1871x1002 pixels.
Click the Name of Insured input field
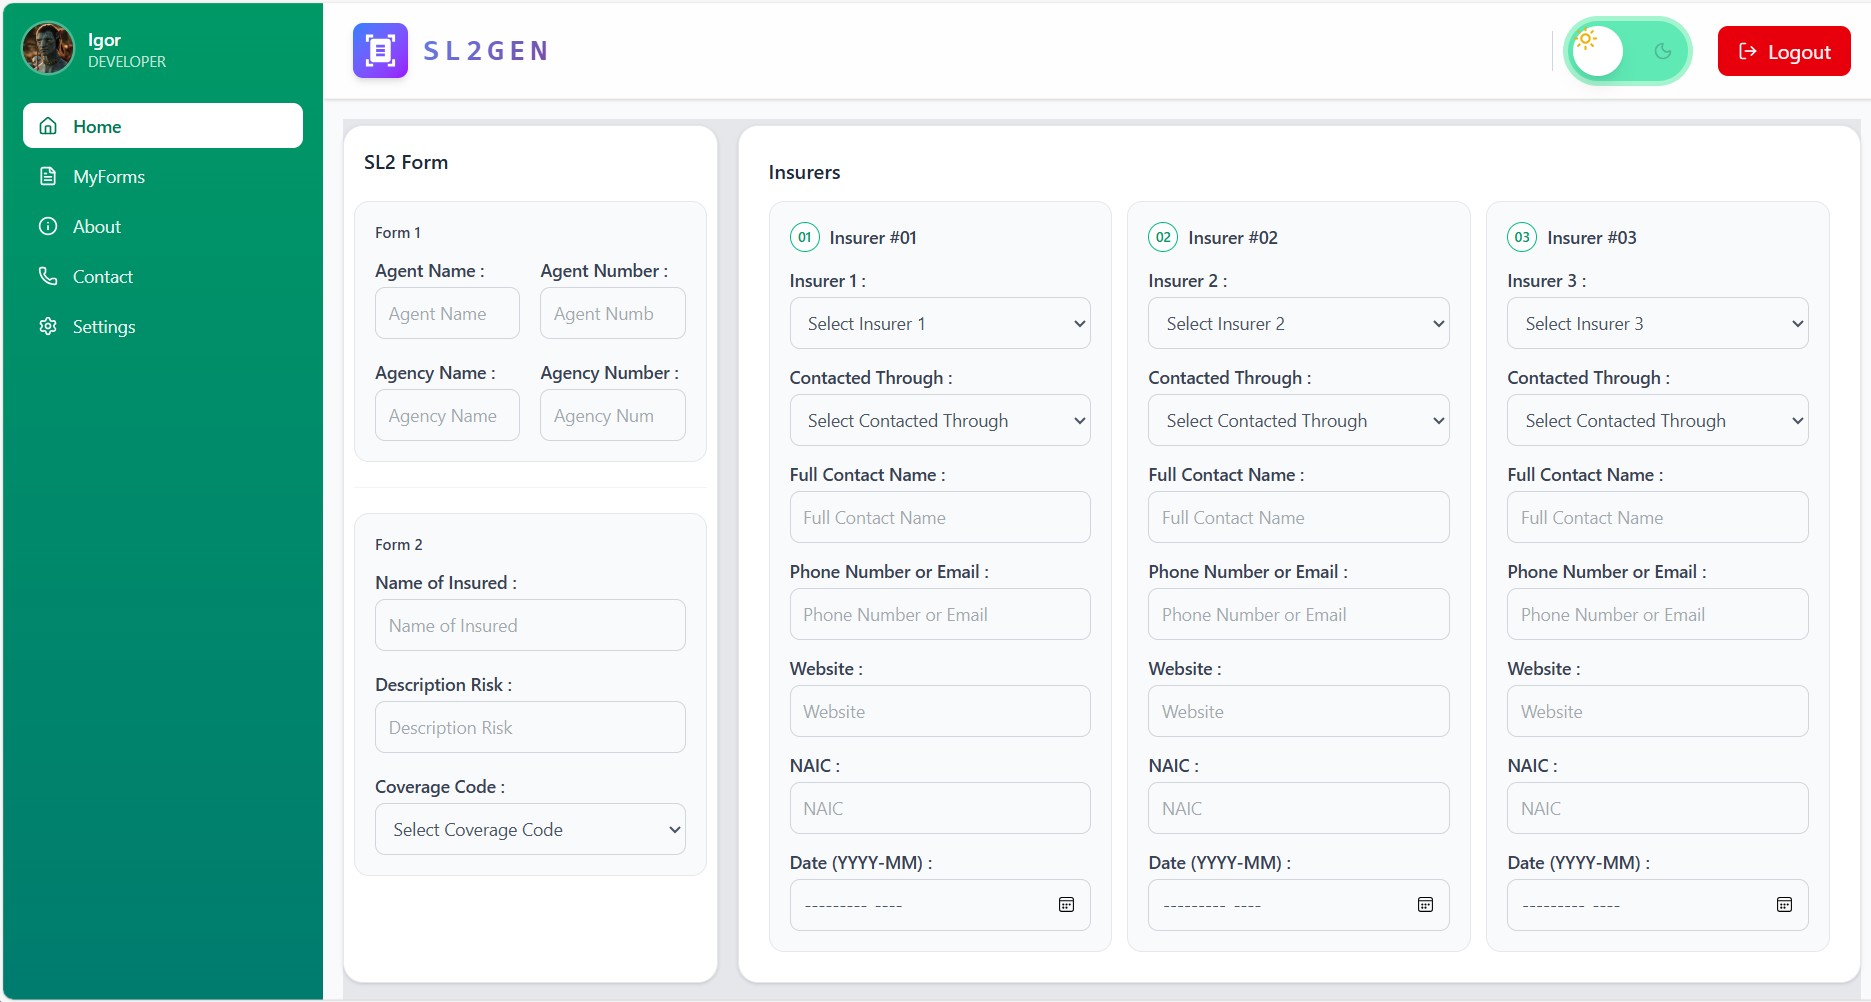pos(529,625)
